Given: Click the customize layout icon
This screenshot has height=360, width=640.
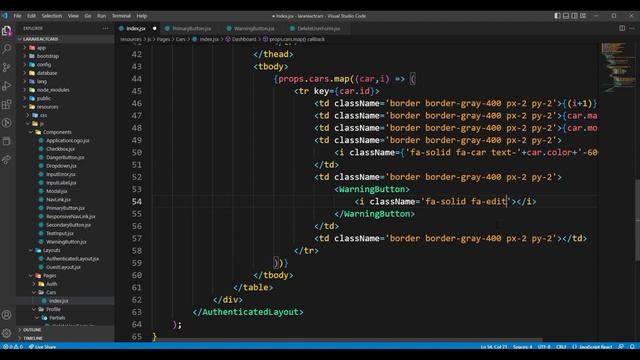Looking at the screenshot, I should (583, 16).
